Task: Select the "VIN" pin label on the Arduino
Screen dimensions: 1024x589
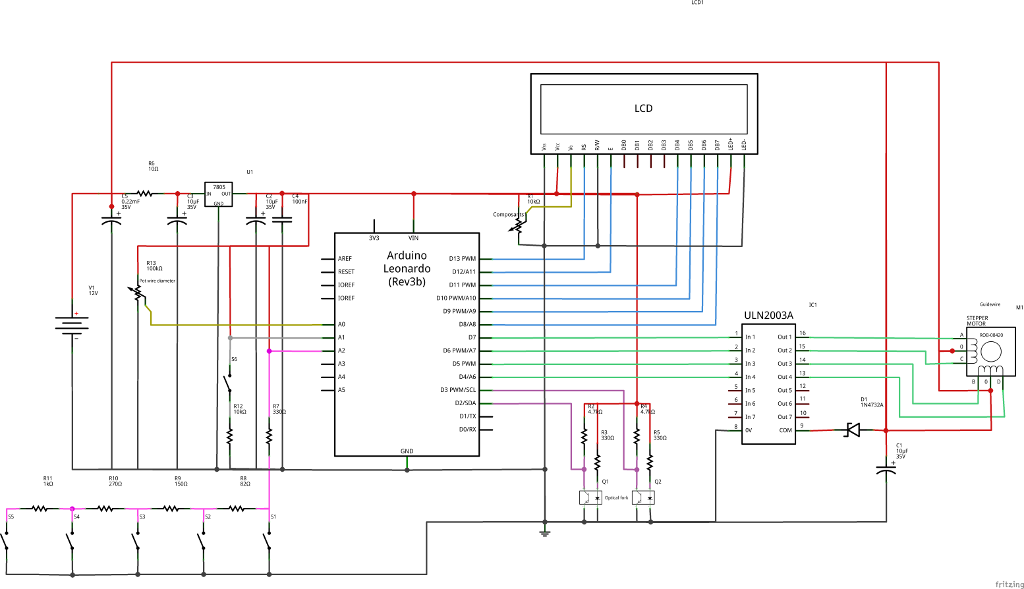Action: (413, 238)
